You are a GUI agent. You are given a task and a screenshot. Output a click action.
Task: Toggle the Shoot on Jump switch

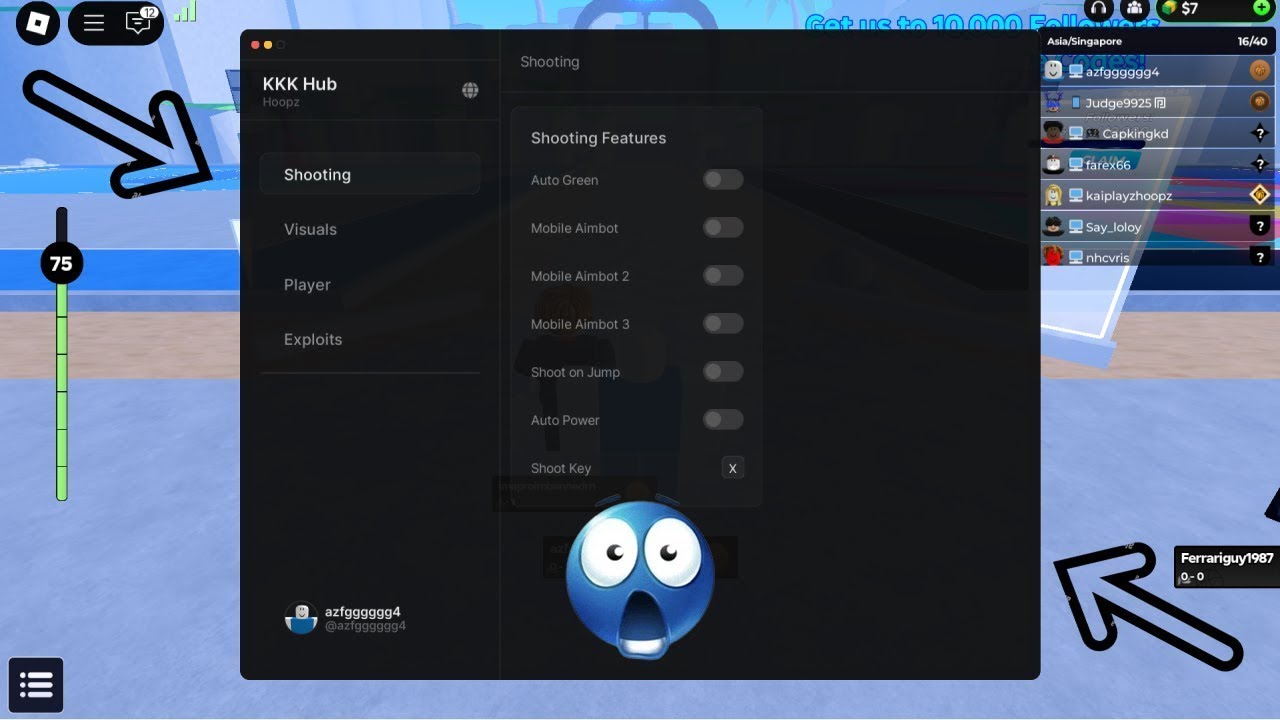[x=723, y=372]
